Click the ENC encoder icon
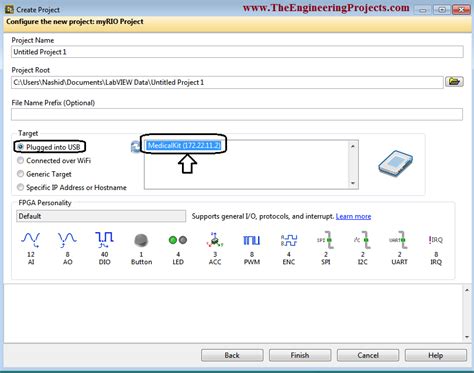 (x=289, y=240)
